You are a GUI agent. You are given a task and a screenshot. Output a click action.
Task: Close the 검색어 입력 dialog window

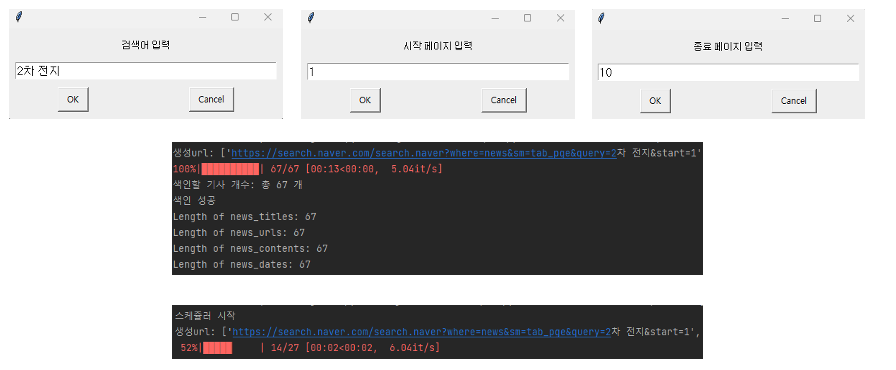(267, 17)
